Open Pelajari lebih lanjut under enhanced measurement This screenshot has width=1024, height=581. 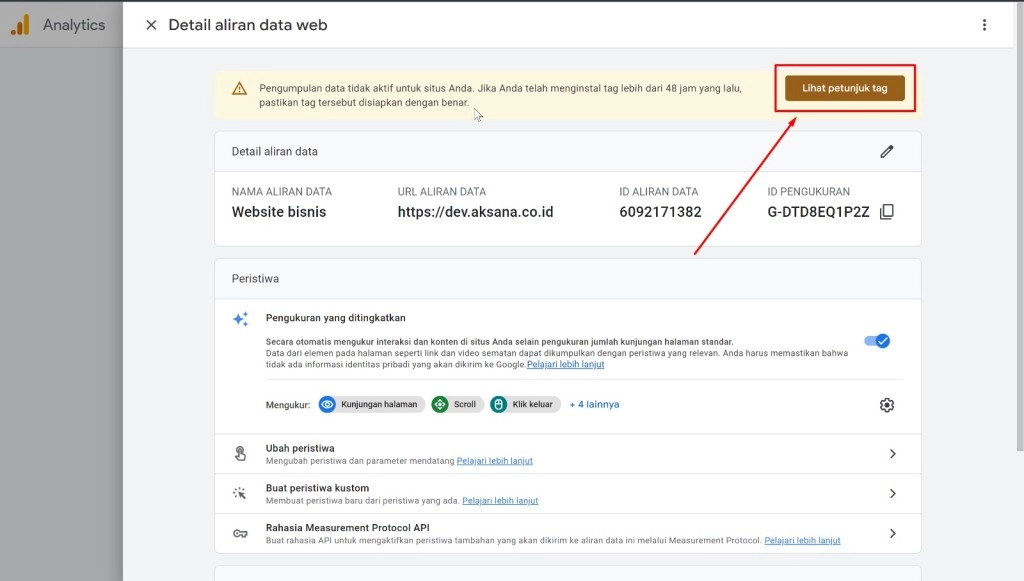(565, 365)
